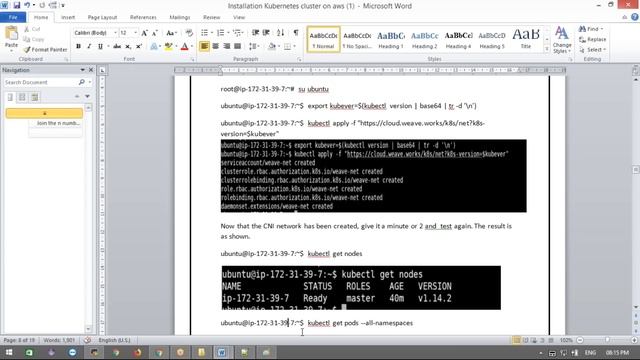Viewport: 640px width, 360px height.
Task: Apply No Spacing style
Action: [357, 40]
